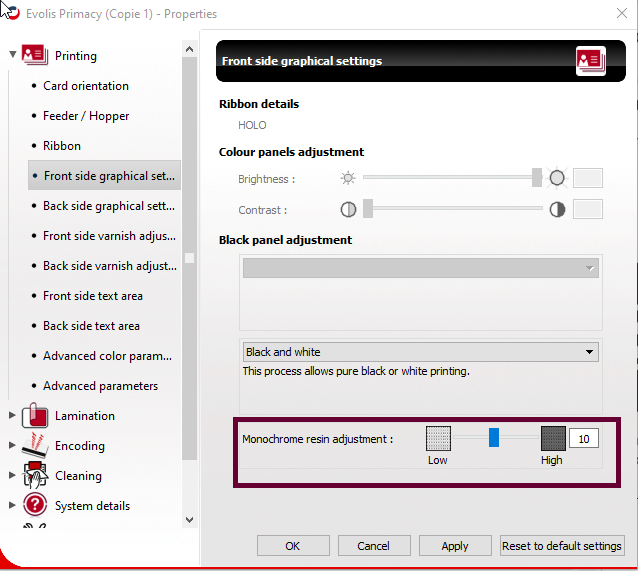Image resolution: width=638 pixels, height=571 pixels.
Task: Click the Evolis logo in title bar
Action: point(12,13)
